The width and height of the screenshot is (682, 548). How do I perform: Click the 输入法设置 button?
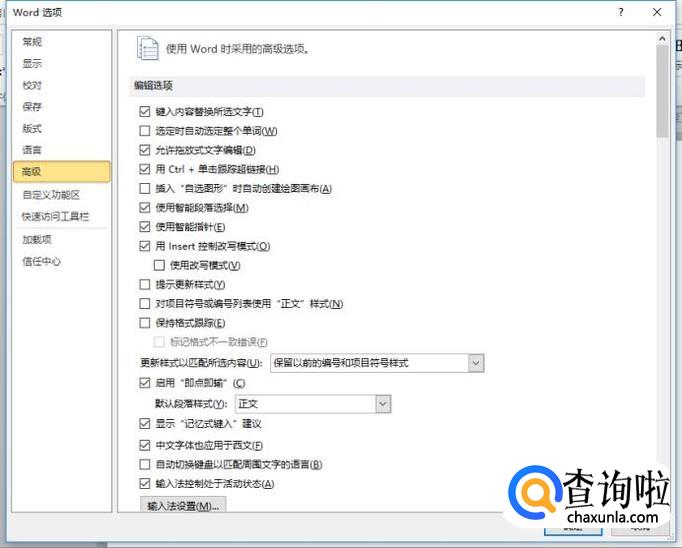(x=183, y=506)
